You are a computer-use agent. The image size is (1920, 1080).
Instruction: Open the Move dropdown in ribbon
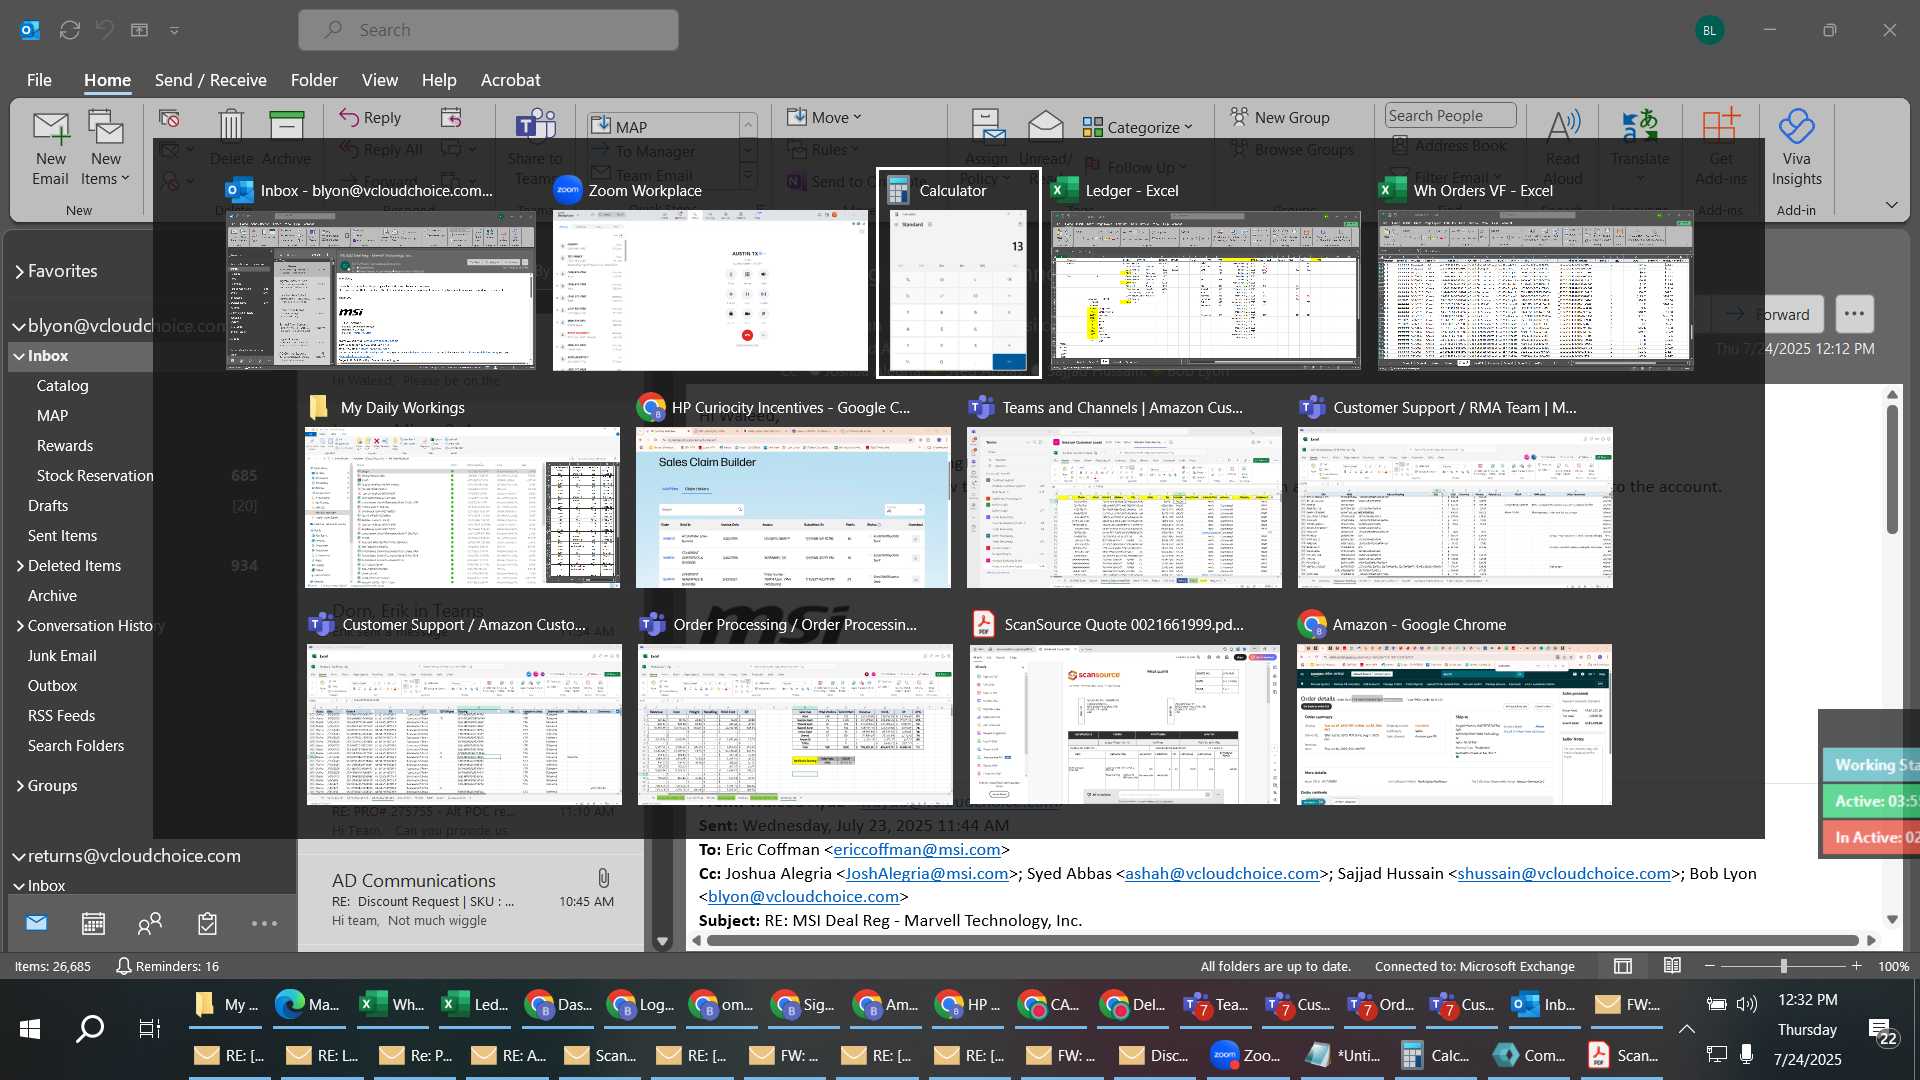824,117
